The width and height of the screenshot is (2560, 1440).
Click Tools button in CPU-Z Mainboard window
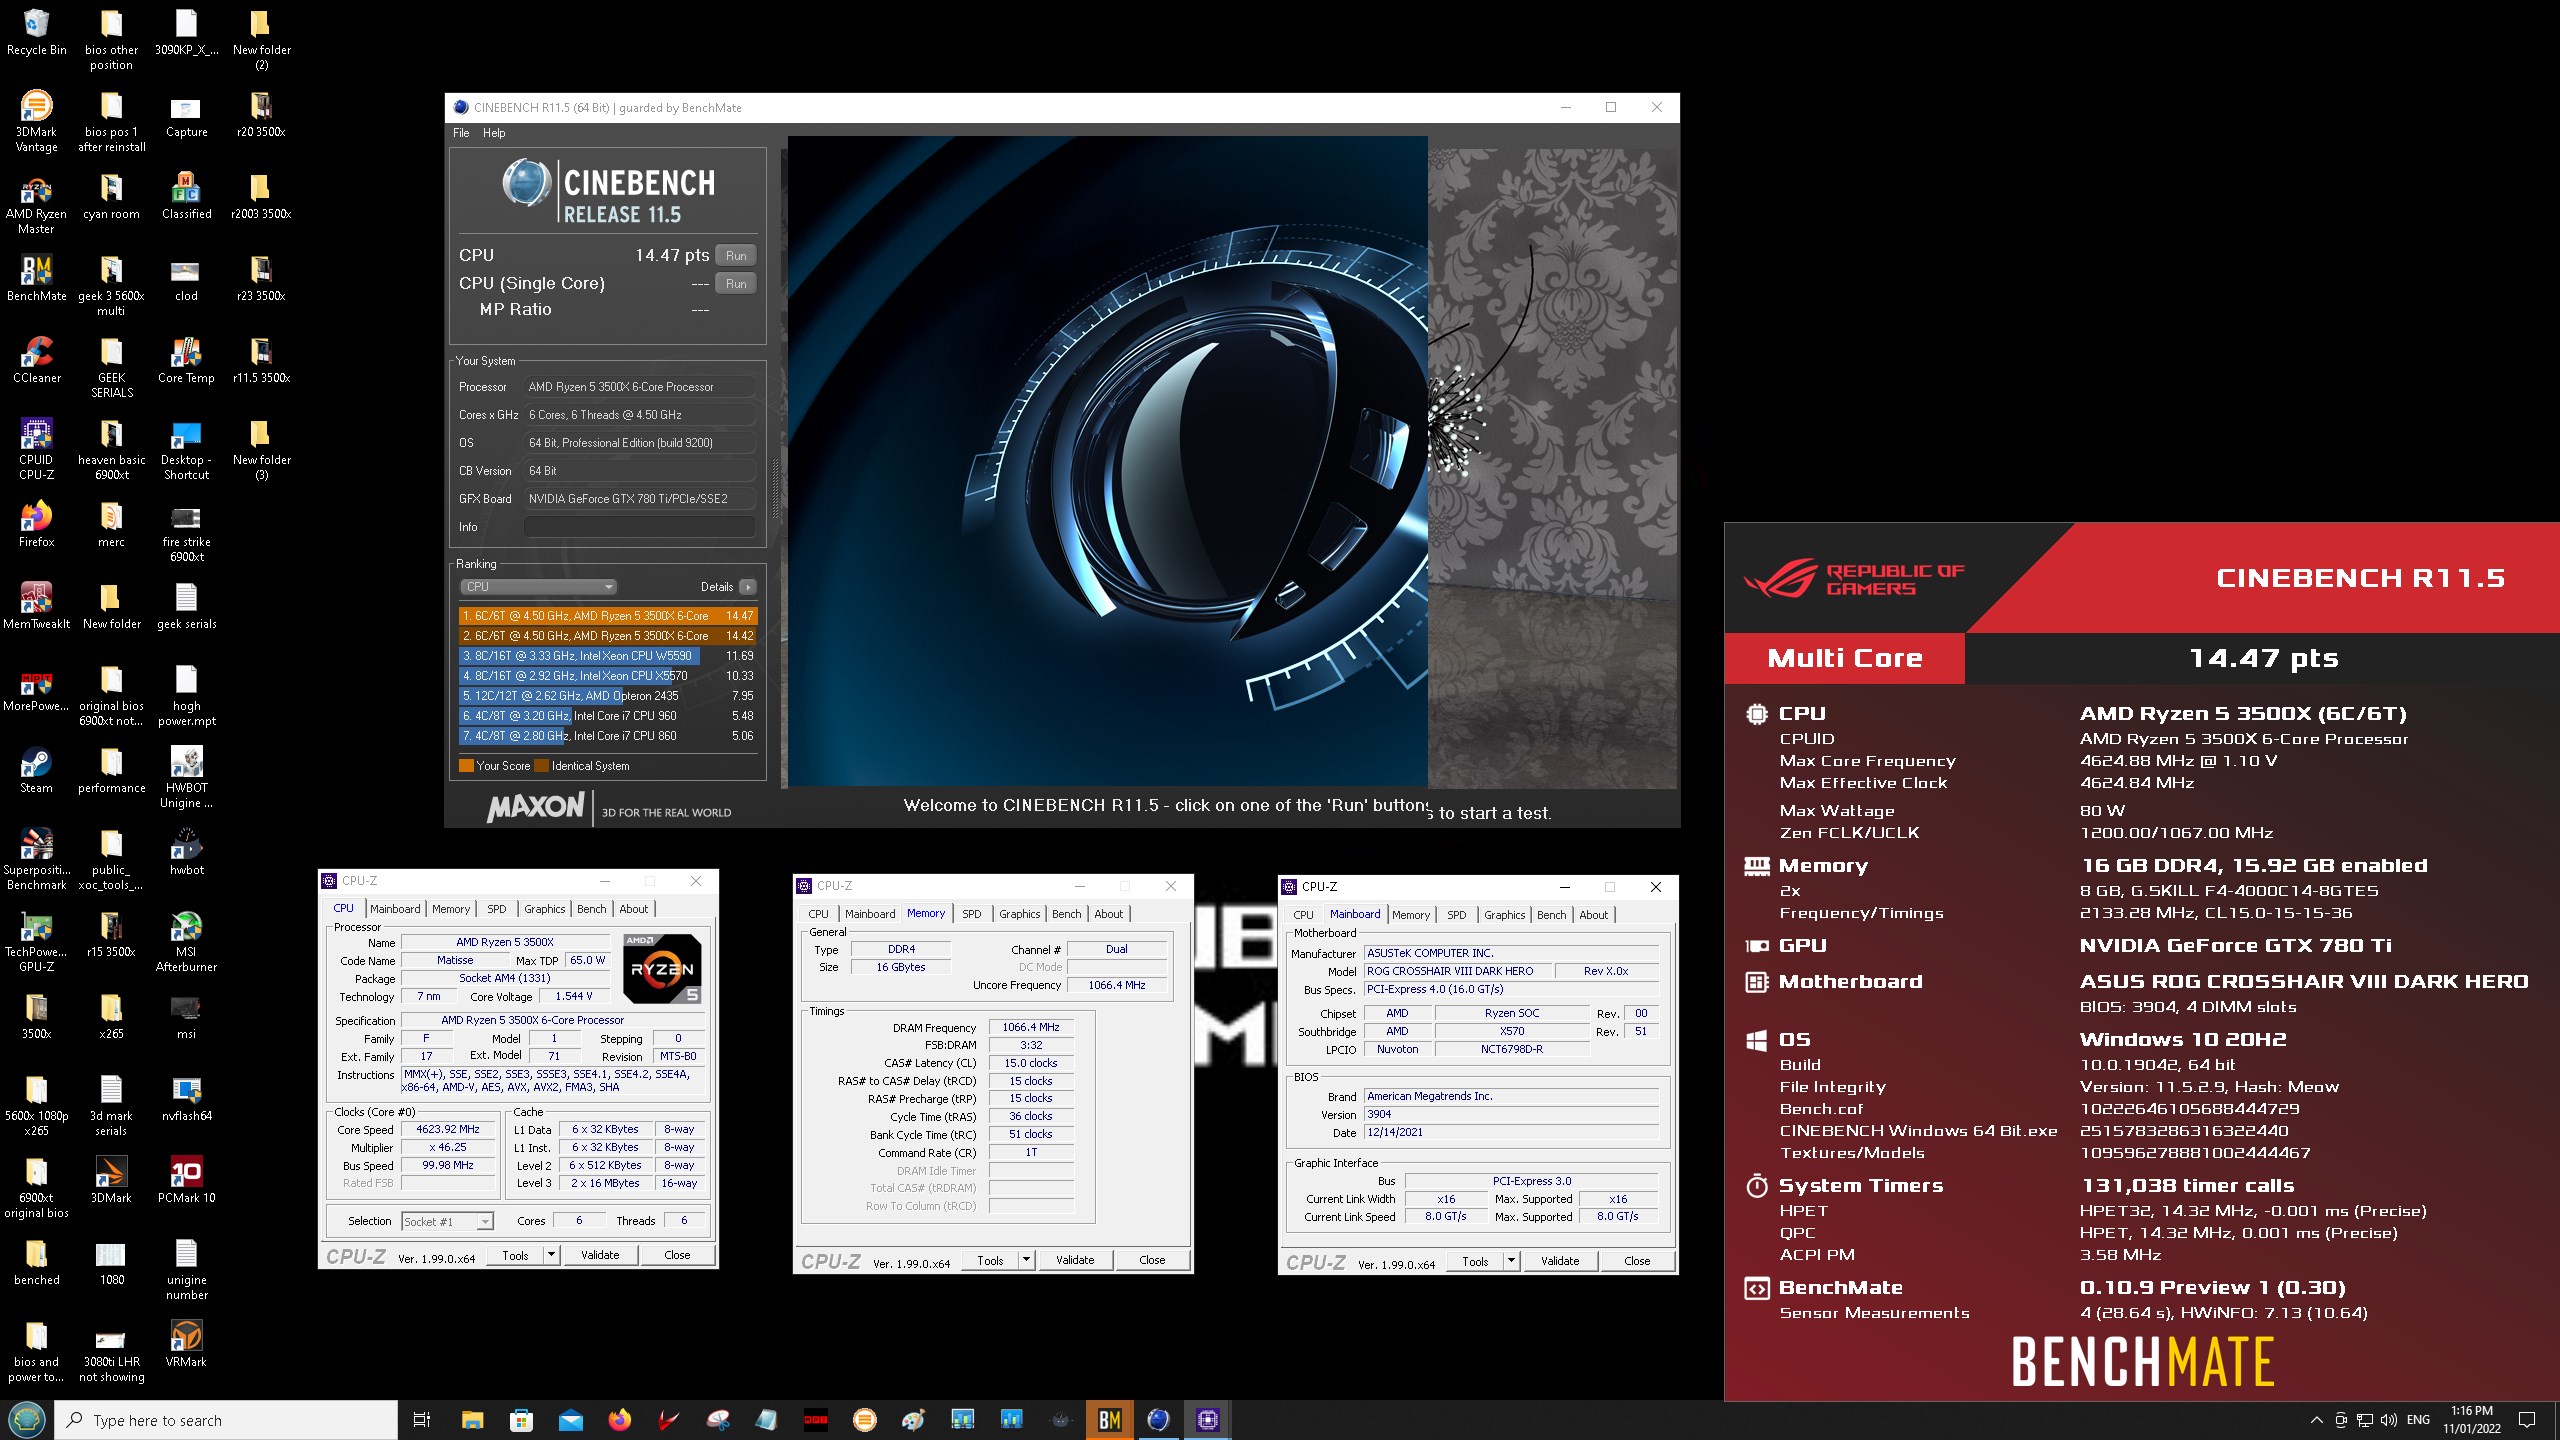[x=1475, y=1261]
